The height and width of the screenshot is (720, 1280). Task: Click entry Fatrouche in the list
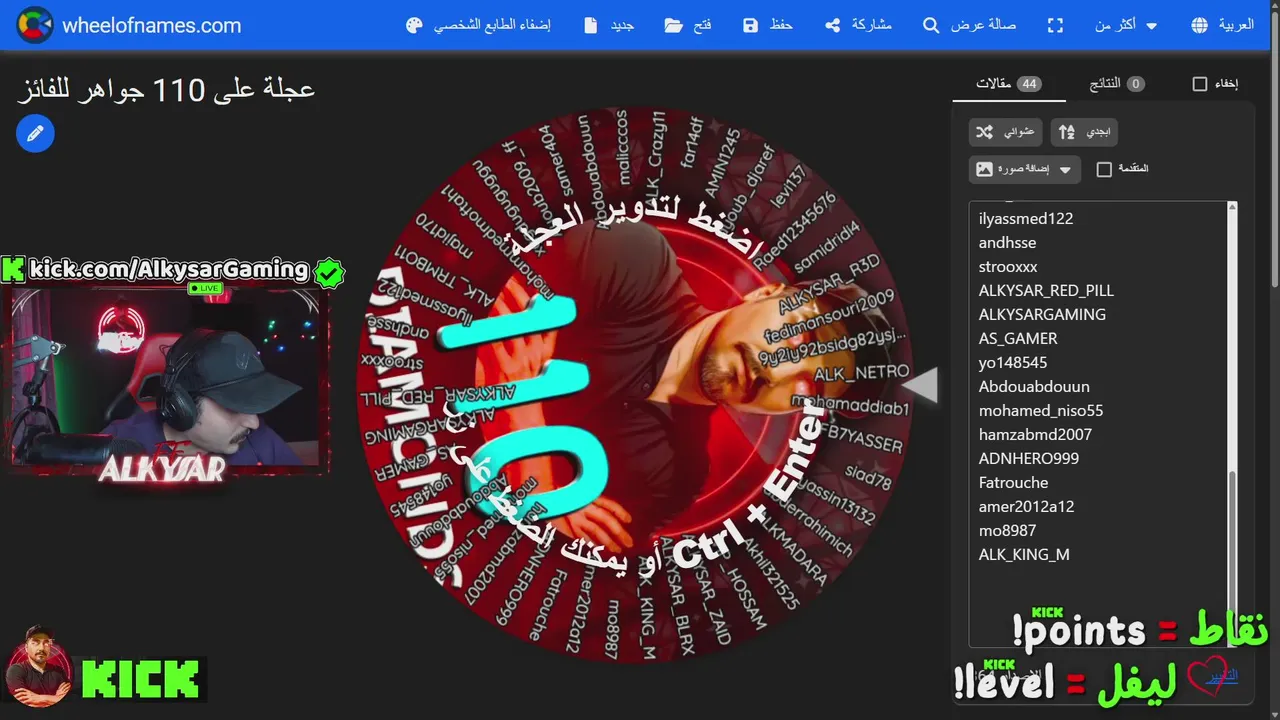(1013, 482)
